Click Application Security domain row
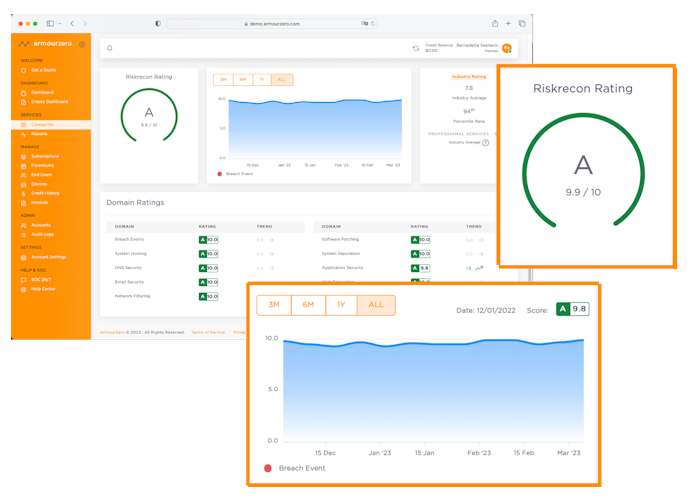 point(404,268)
